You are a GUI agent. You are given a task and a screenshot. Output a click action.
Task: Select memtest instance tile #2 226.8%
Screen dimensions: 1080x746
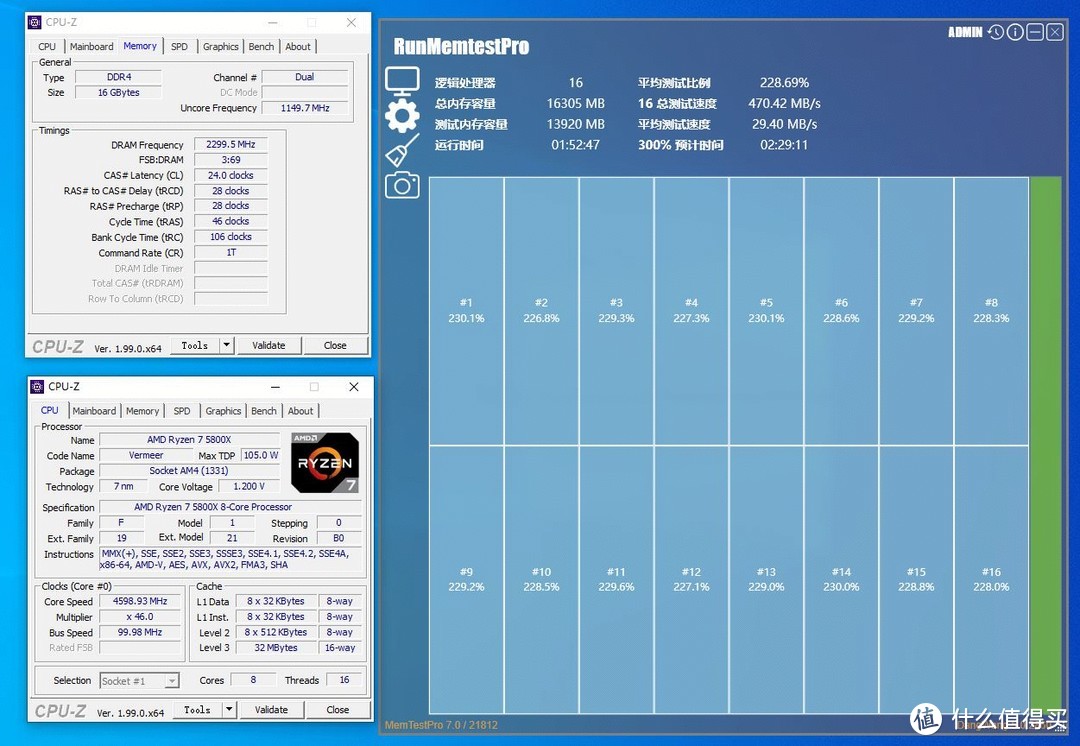[x=541, y=311]
